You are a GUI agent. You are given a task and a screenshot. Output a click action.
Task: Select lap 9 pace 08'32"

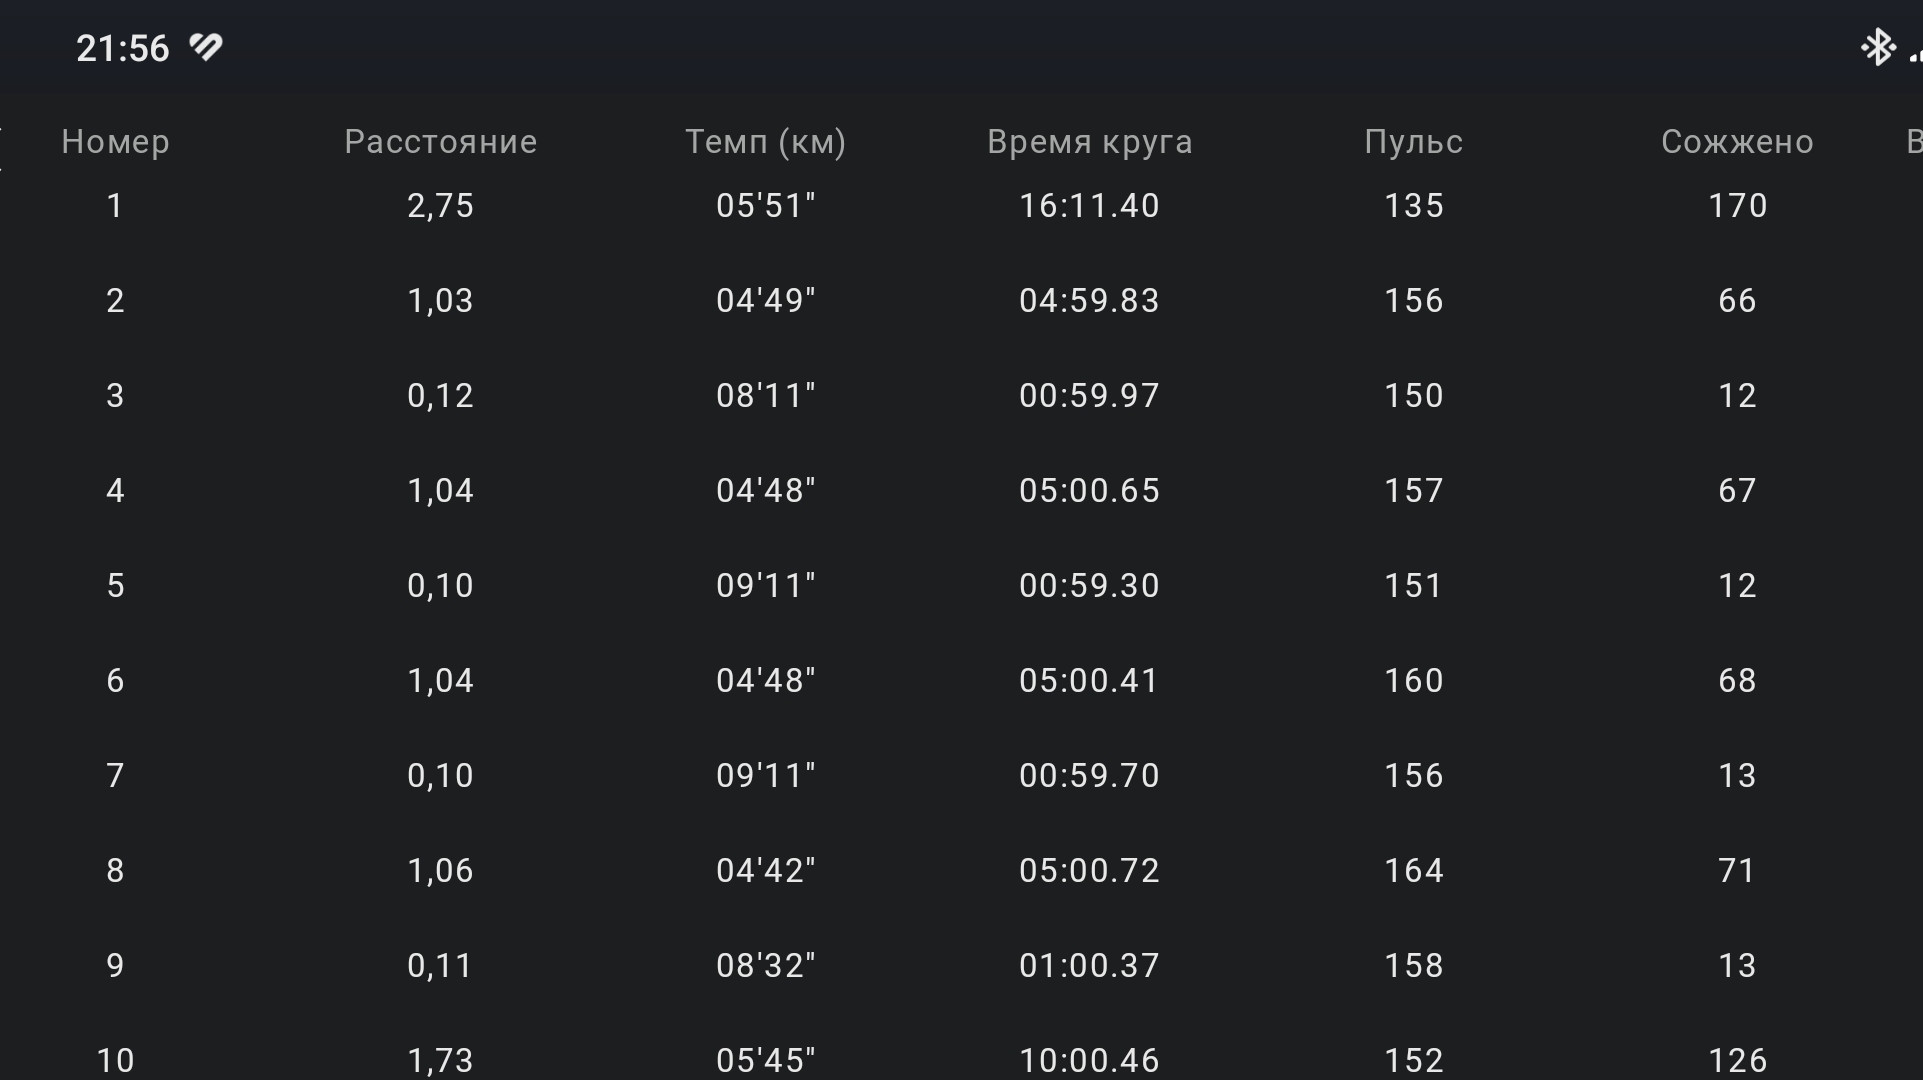point(765,966)
